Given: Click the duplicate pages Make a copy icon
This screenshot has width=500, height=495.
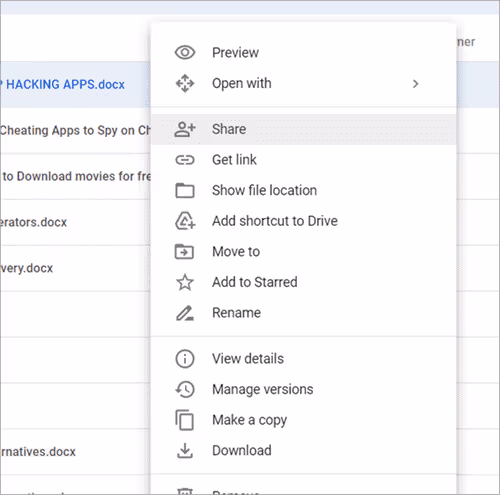Looking at the screenshot, I should pos(184,420).
